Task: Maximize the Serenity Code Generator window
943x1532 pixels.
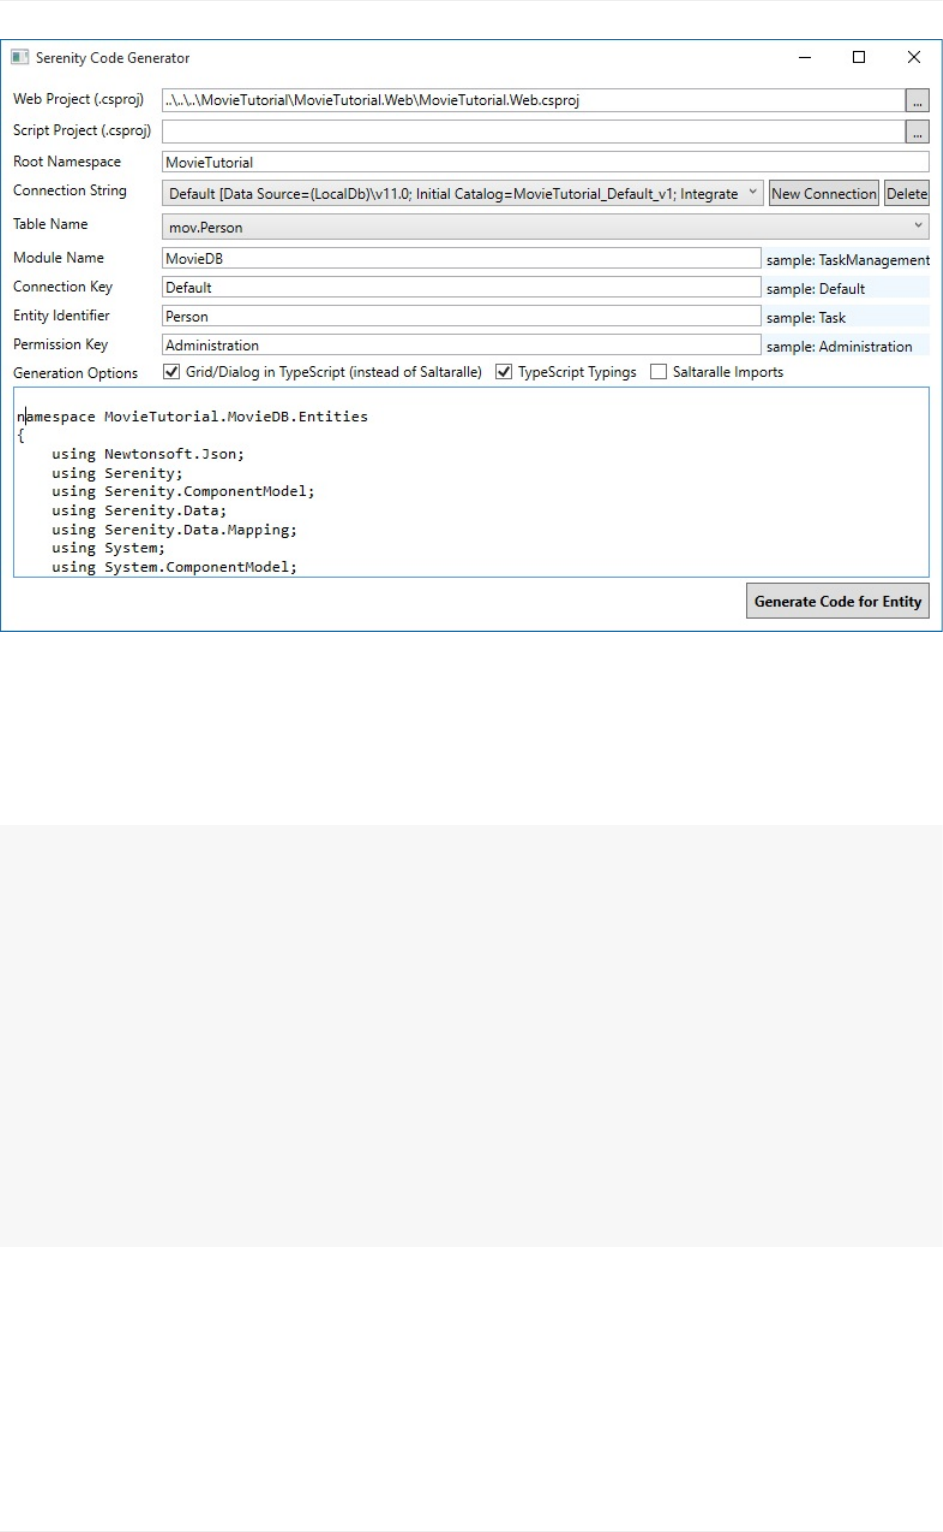Action: tap(859, 58)
